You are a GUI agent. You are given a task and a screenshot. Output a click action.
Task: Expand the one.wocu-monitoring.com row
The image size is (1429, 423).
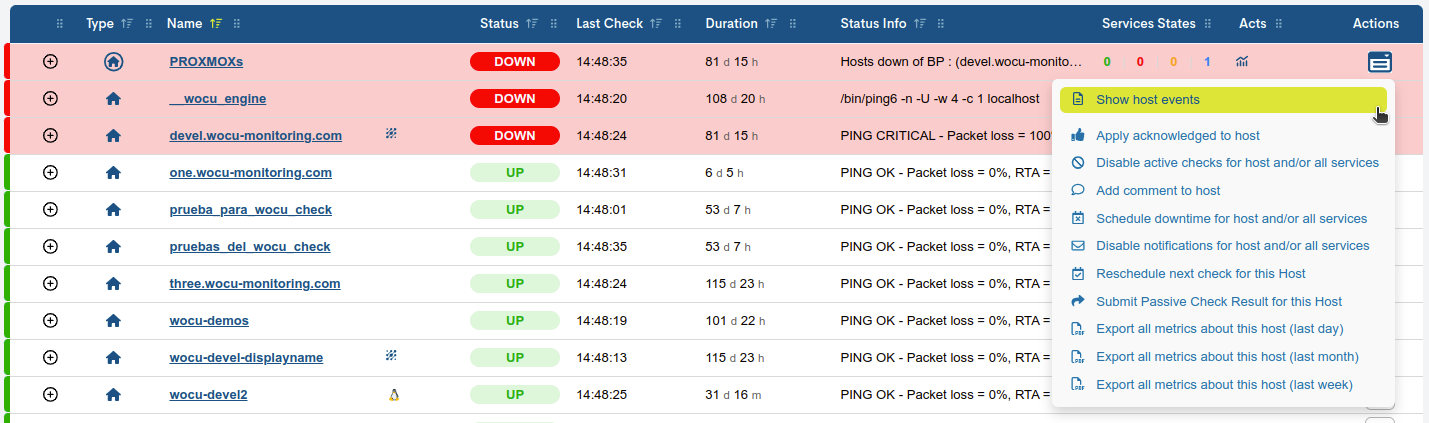click(50, 173)
